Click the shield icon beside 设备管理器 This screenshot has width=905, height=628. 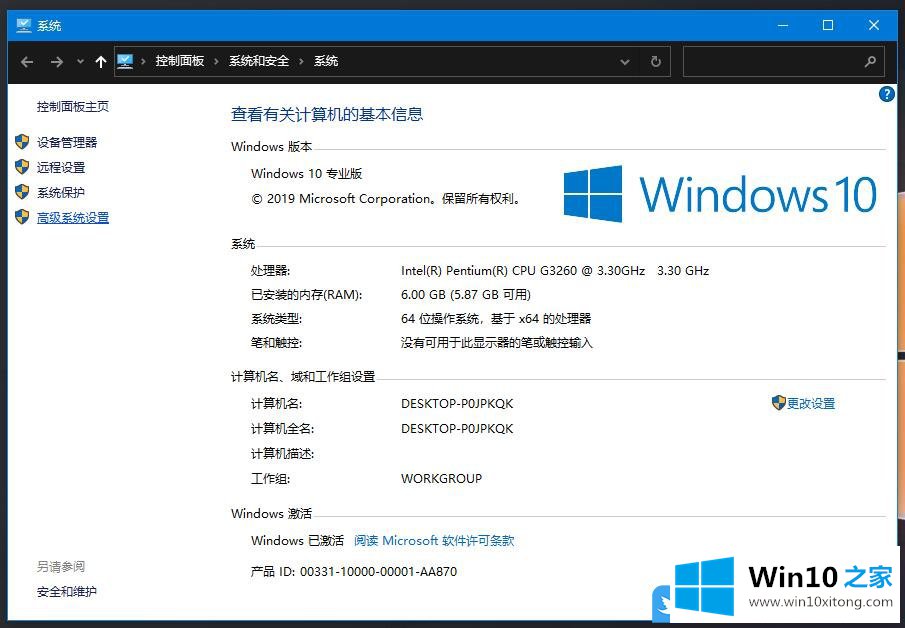(22, 142)
